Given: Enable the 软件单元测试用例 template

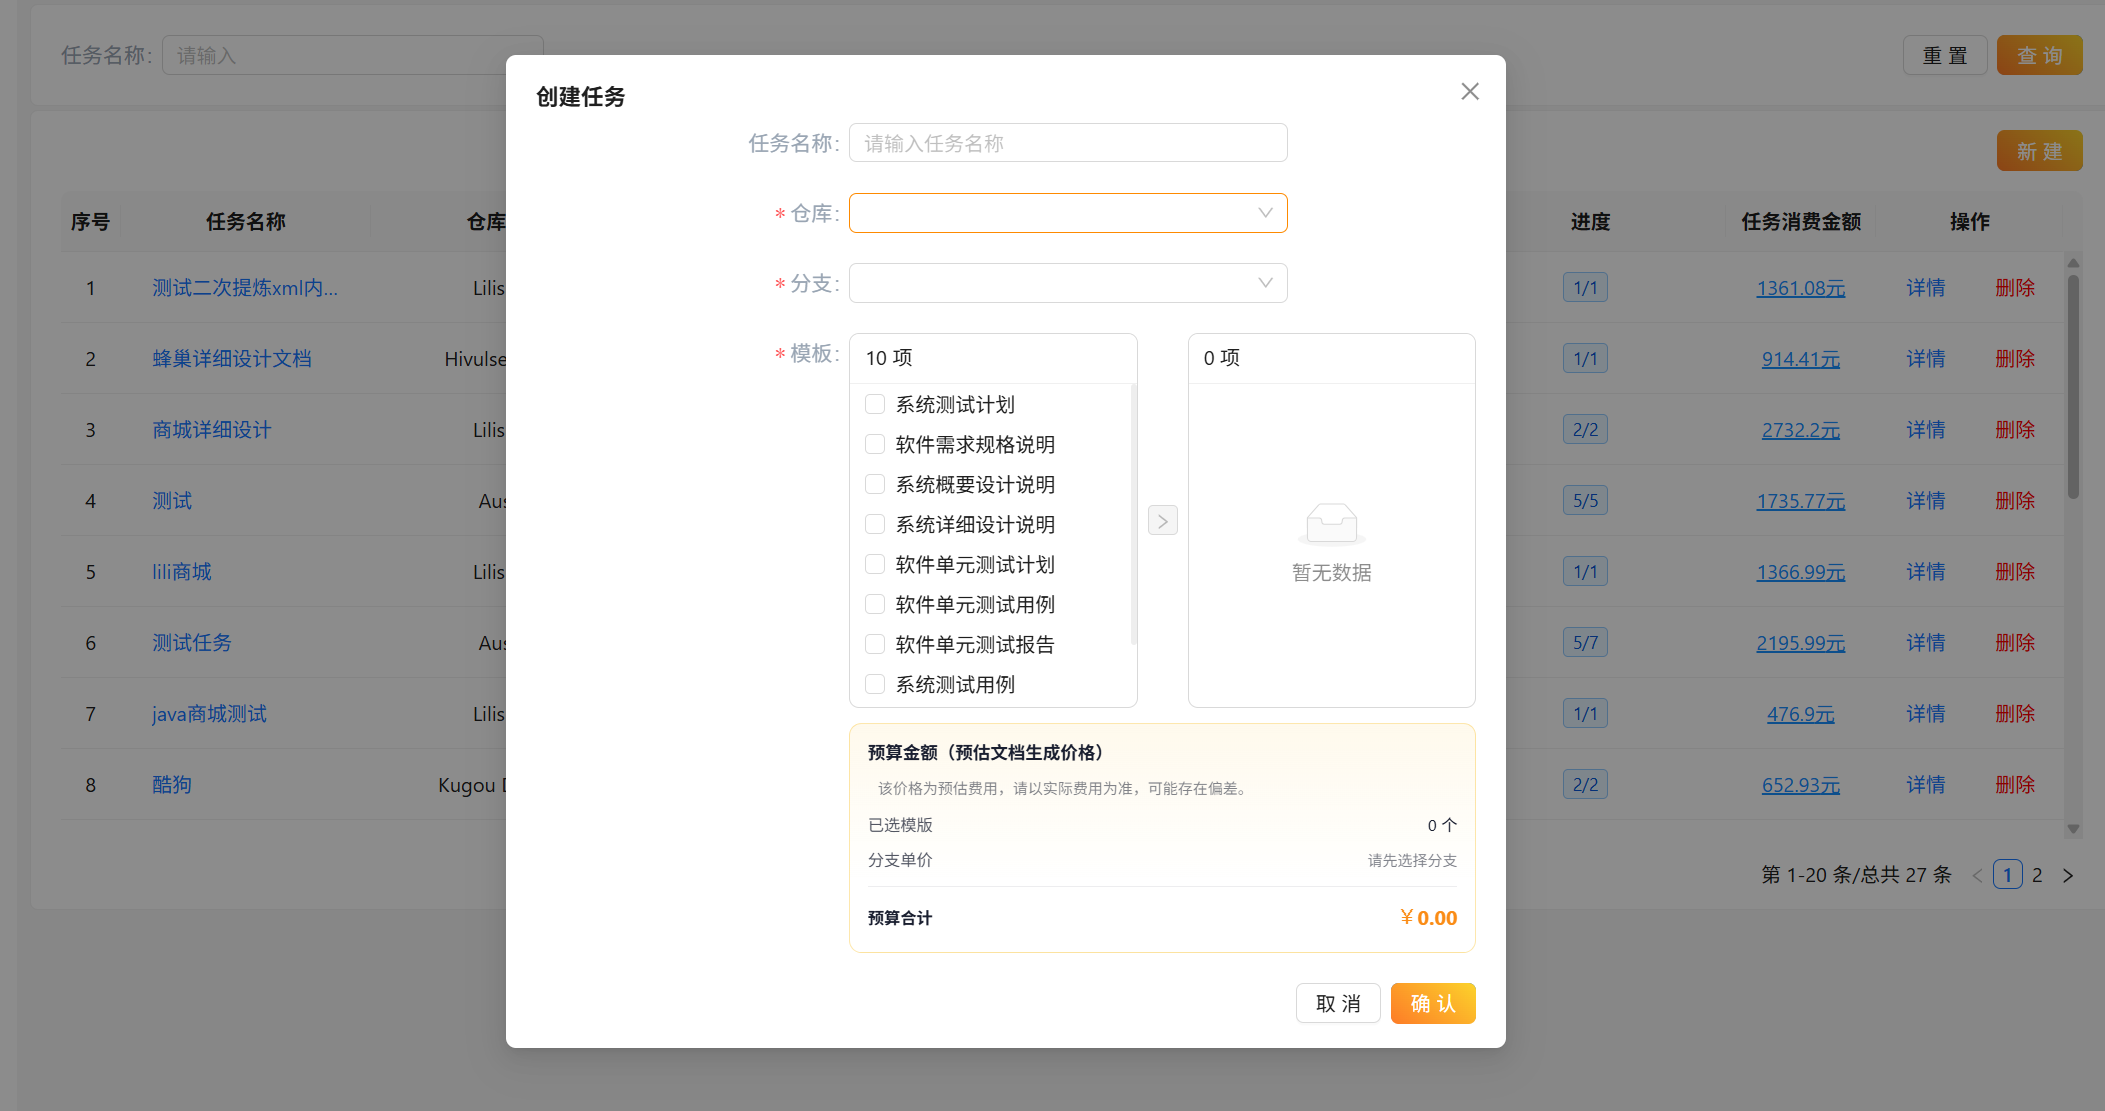Looking at the screenshot, I should pos(874,604).
